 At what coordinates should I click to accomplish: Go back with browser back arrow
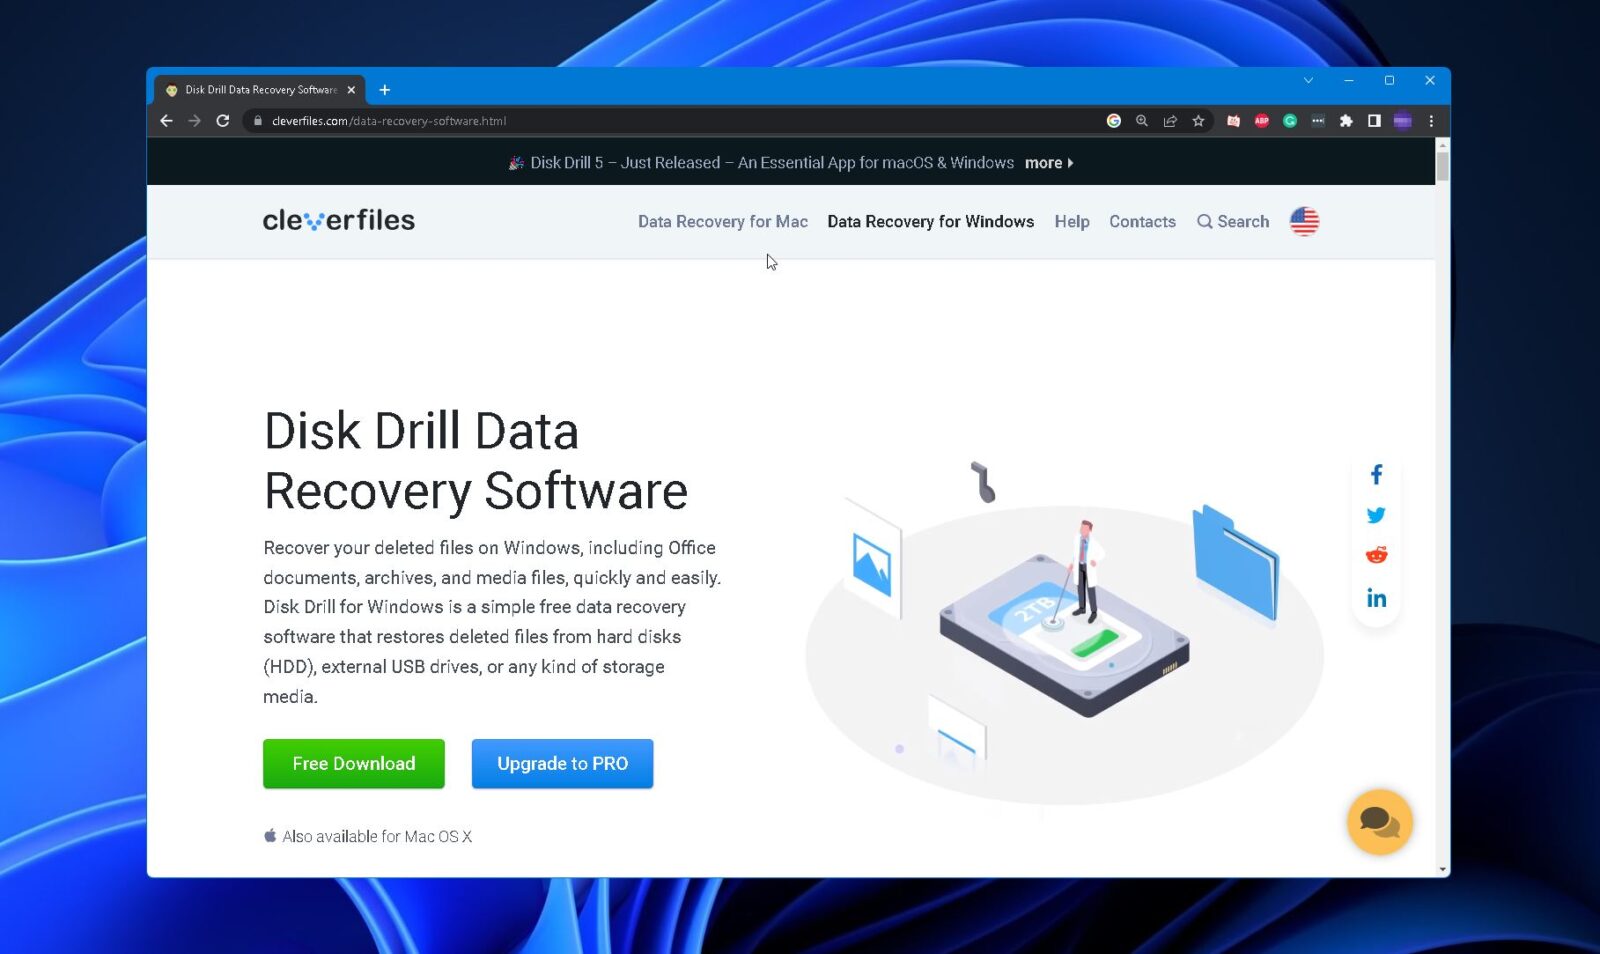(x=166, y=121)
